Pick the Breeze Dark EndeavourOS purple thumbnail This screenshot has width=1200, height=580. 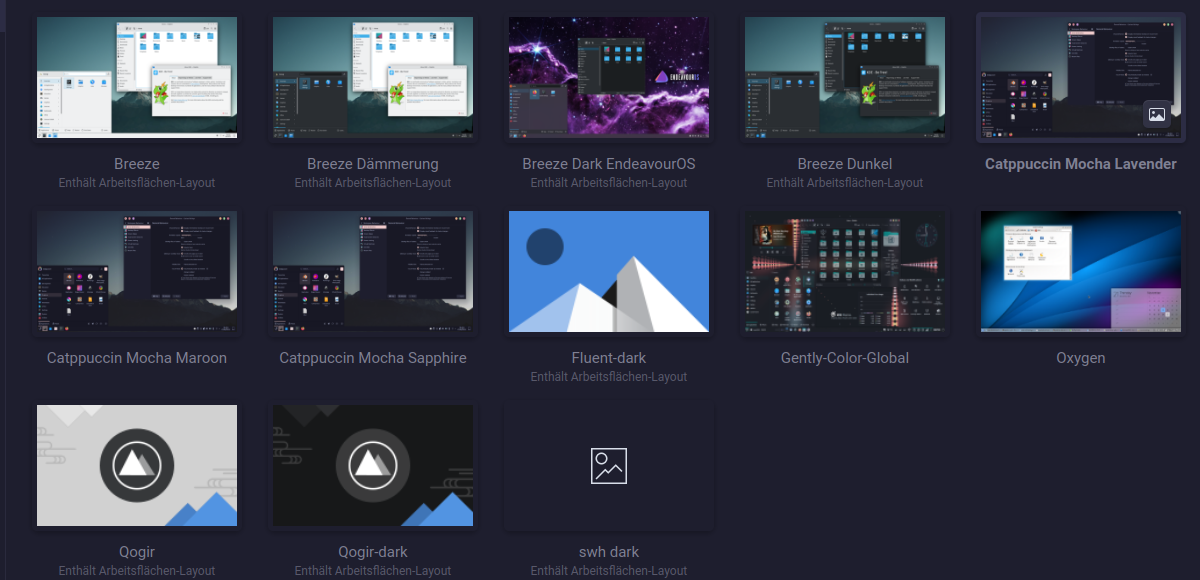pyautogui.click(x=609, y=77)
